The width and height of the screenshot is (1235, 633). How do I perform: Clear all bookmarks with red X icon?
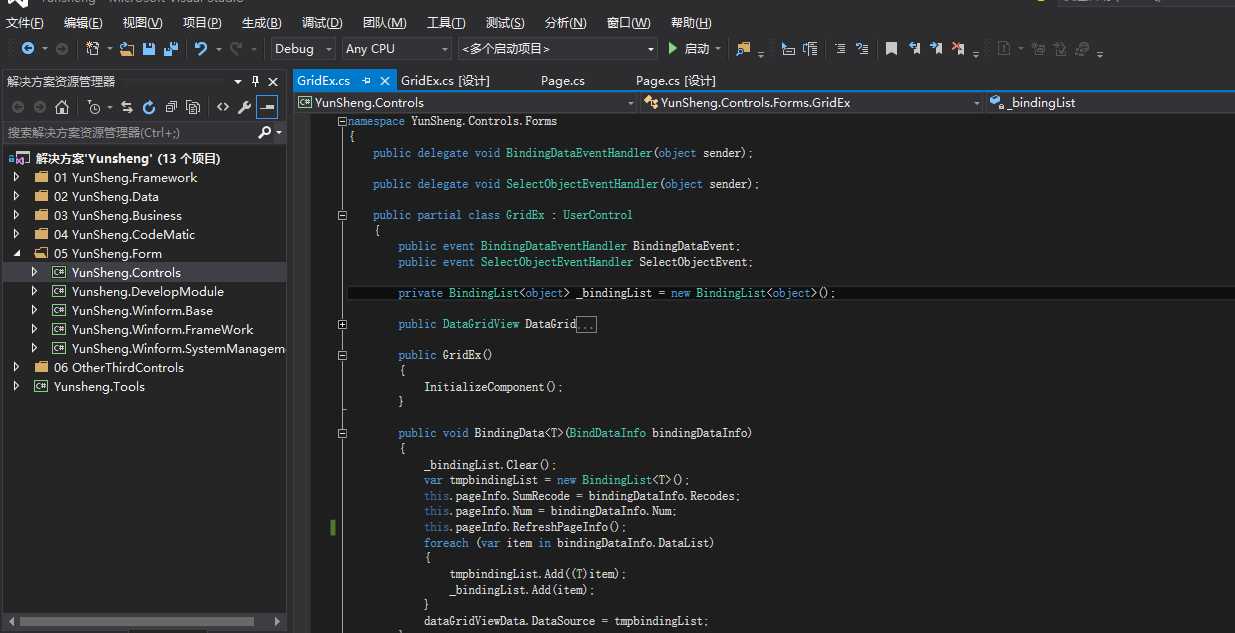pos(958,48)
